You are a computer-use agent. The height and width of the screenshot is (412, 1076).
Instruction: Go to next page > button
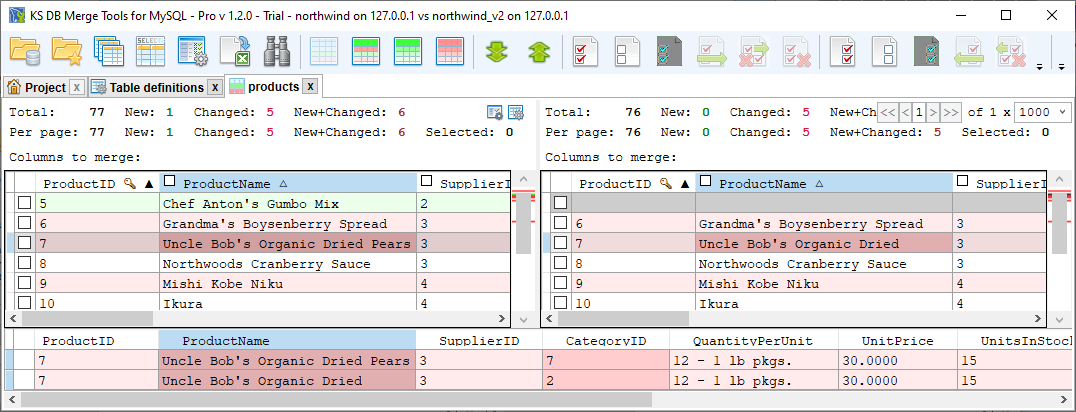pos(932,112)
